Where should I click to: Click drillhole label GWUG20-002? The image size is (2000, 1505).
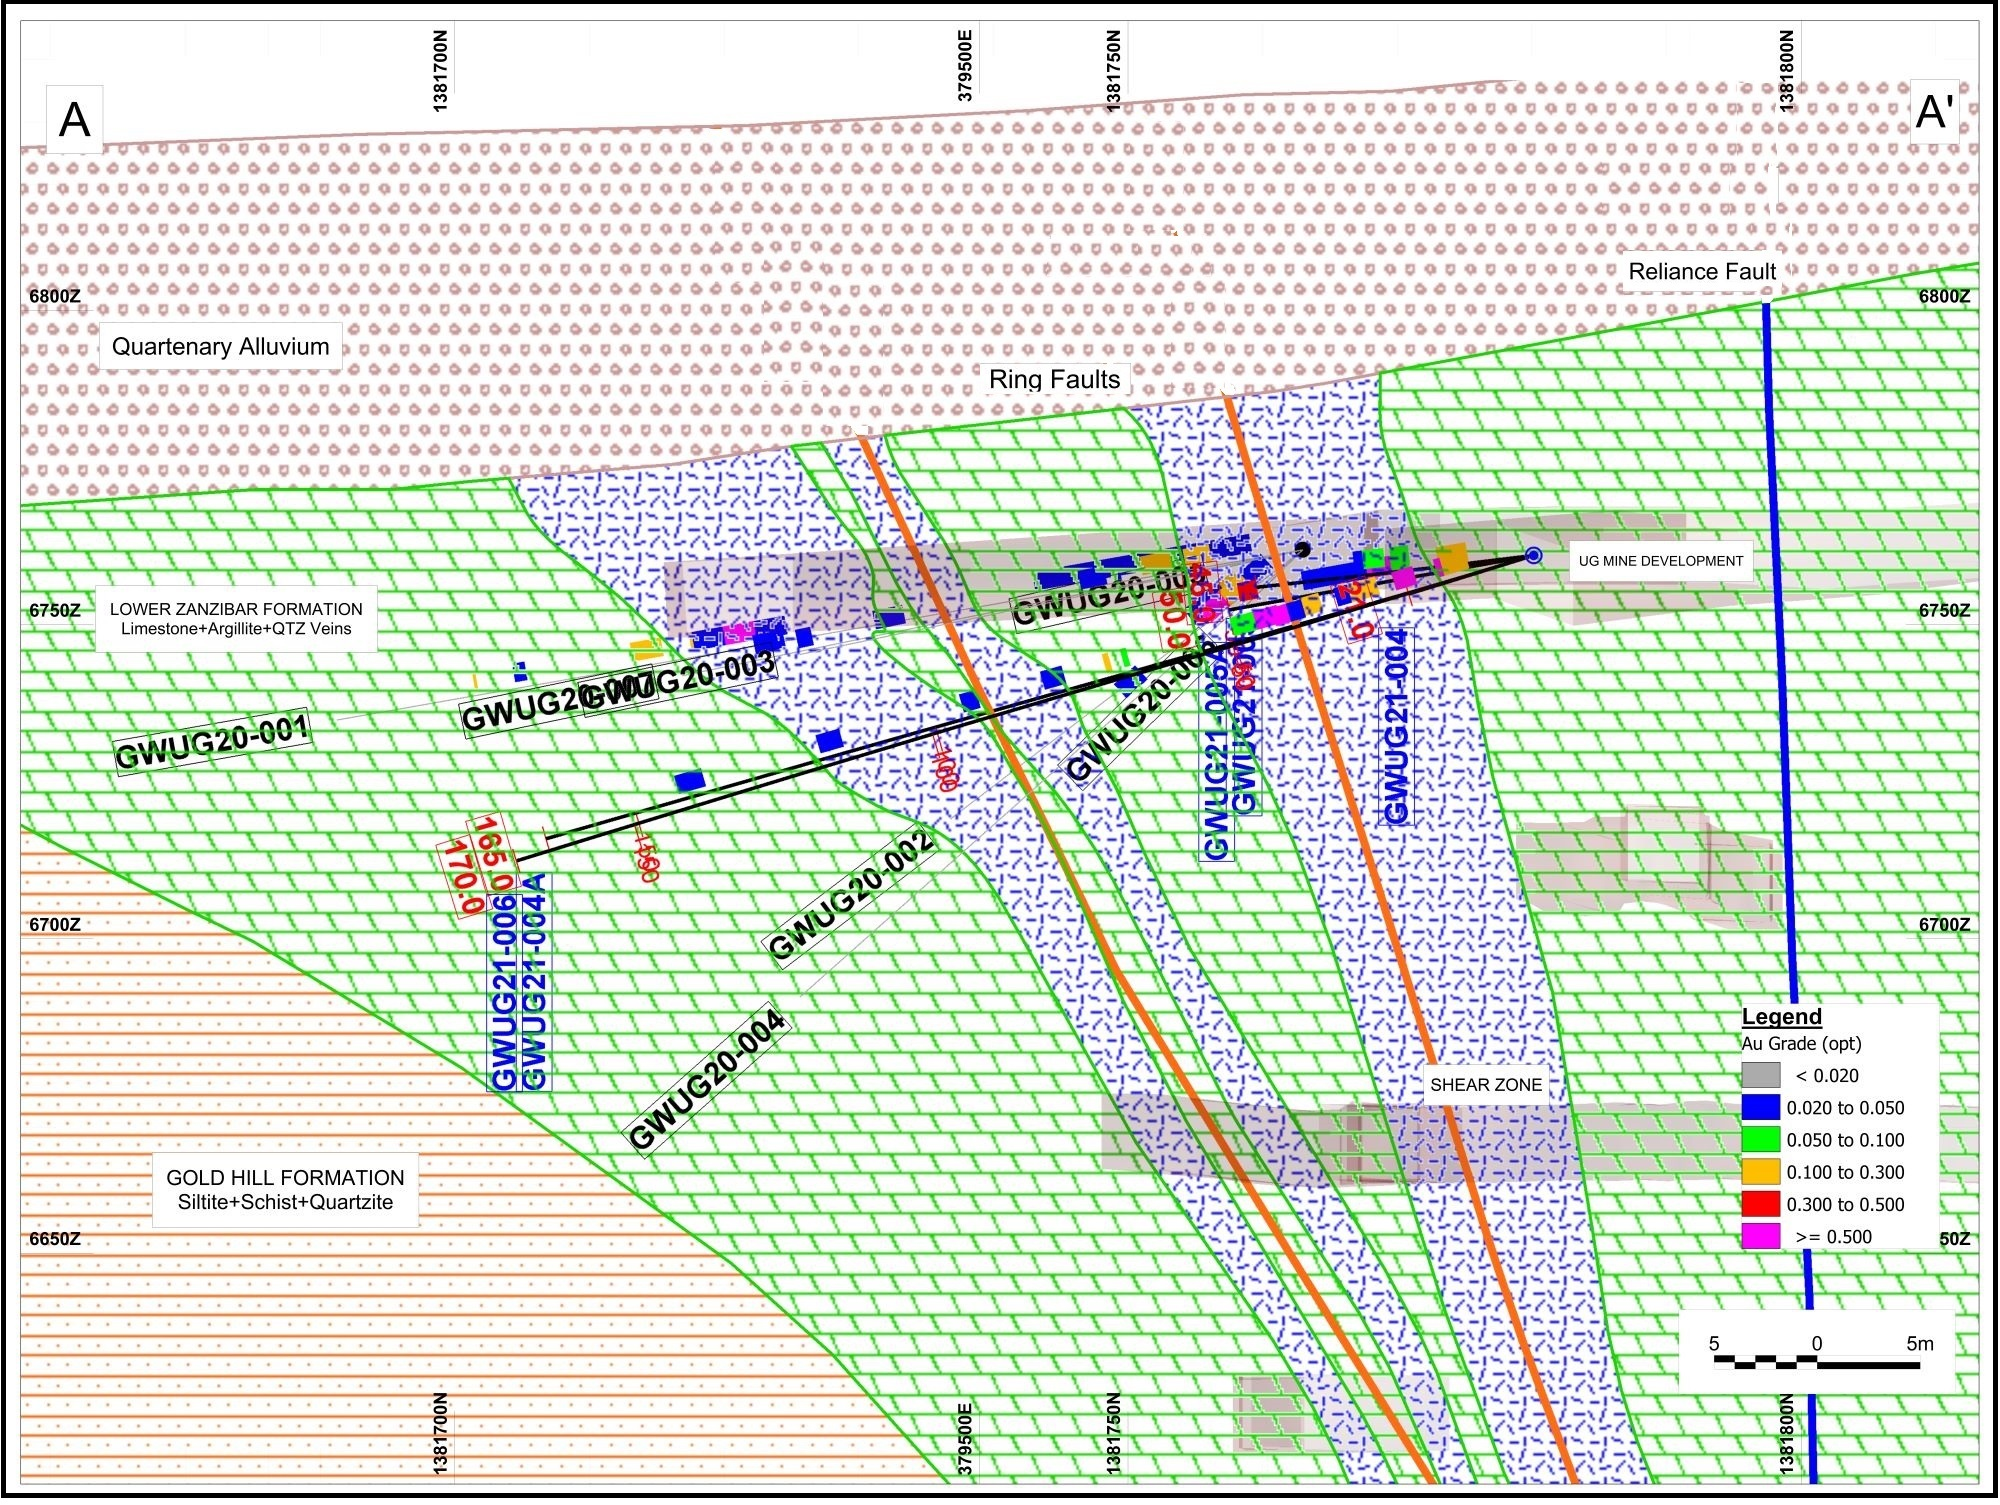[x=851, y=895]
